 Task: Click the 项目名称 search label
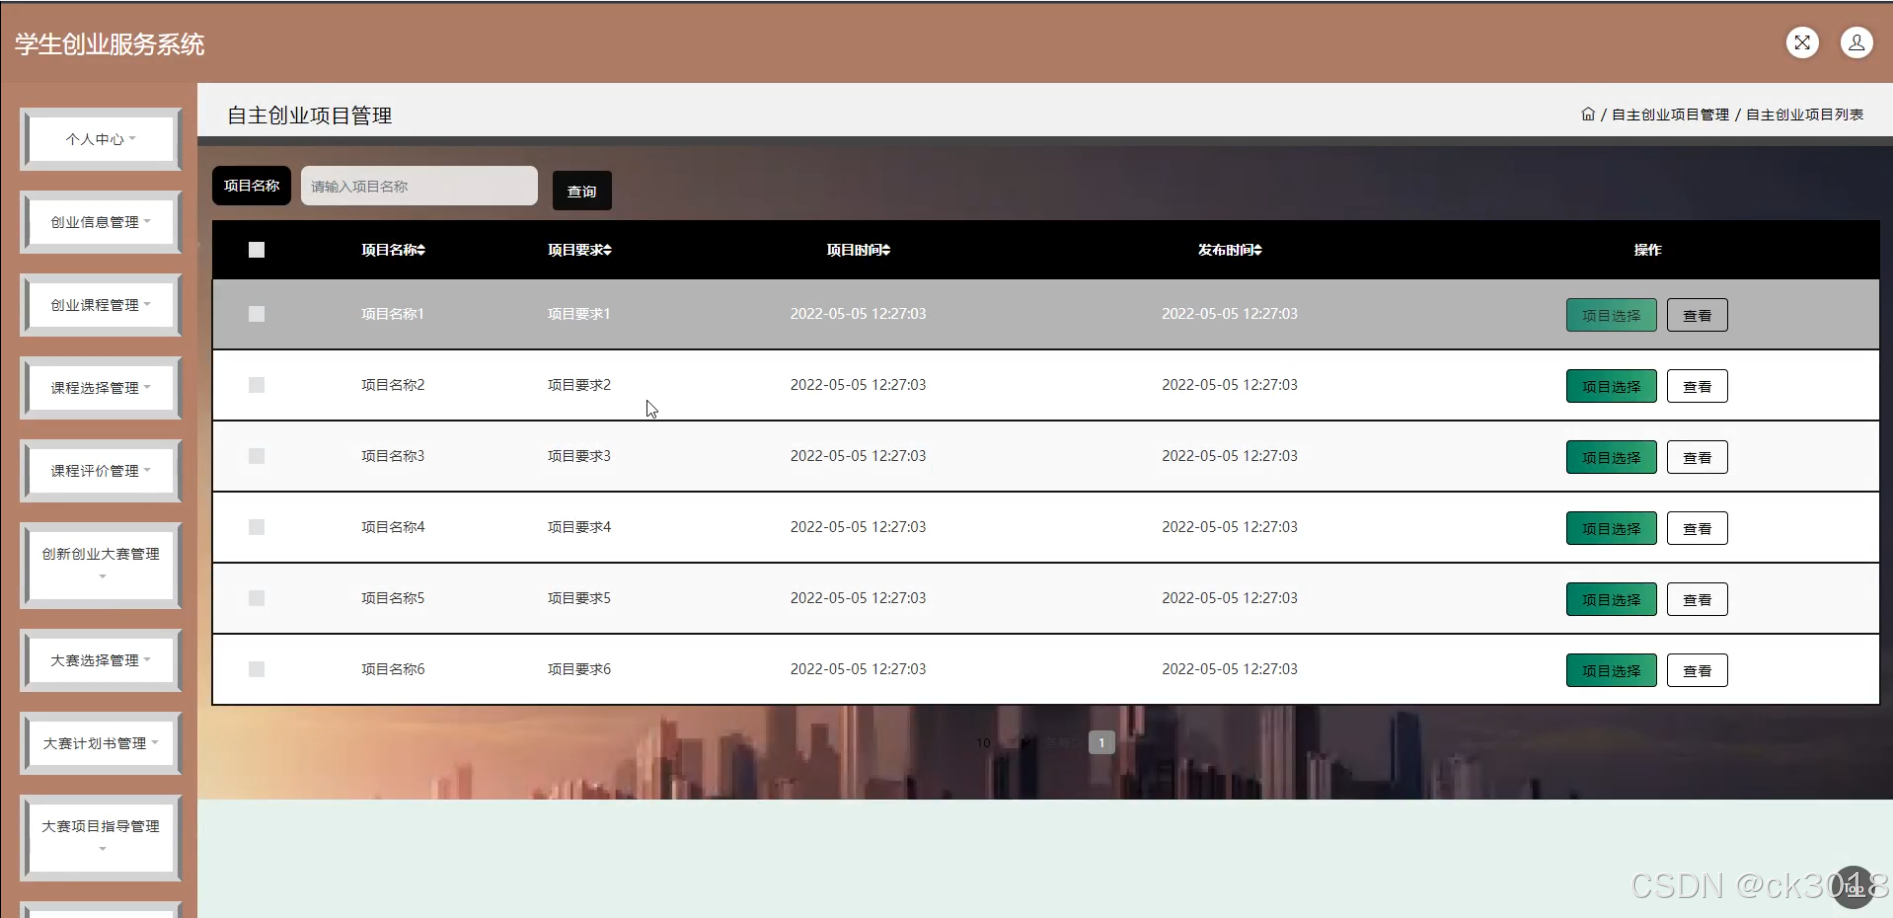(251, 186)
